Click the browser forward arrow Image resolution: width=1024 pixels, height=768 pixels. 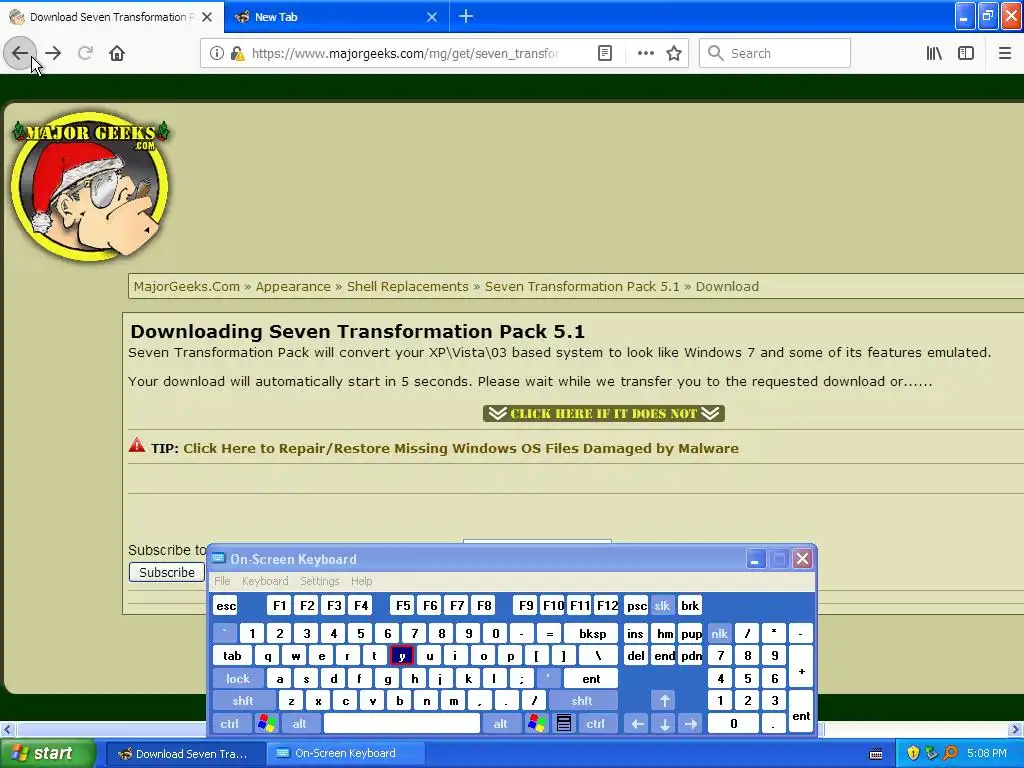tap(54, 53)
